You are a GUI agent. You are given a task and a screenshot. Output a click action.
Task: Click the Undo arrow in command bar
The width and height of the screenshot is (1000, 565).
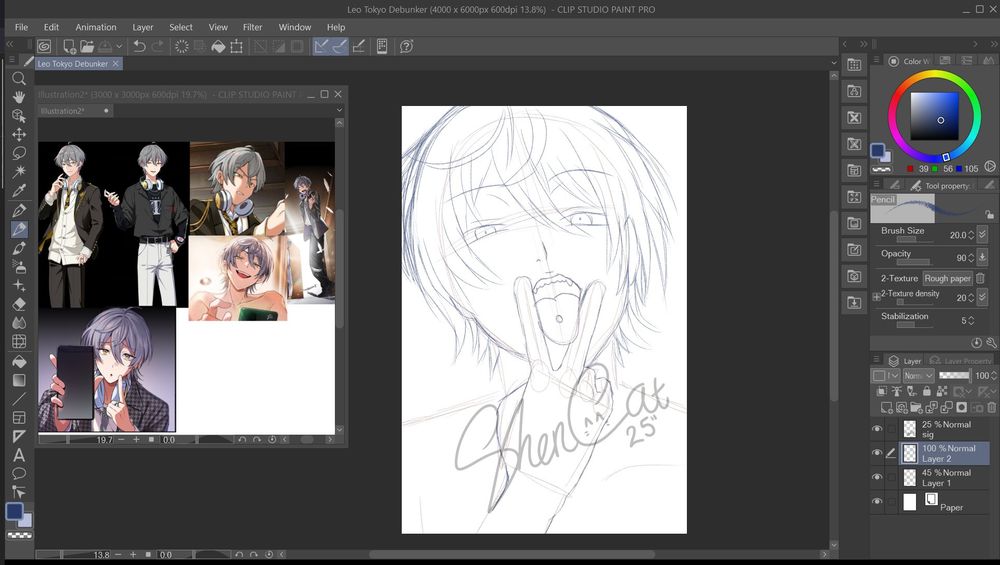coord(139,47)
